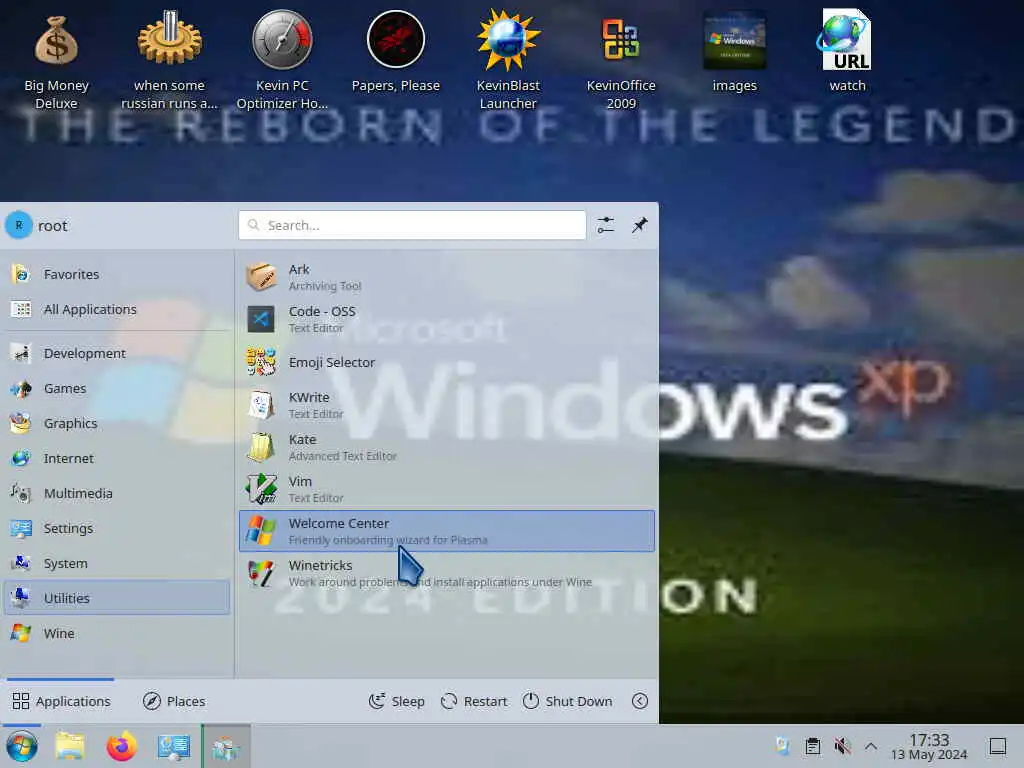Switch to the Places tab
The height and width of the screenshot is (768, 1024).
(x=174, y=701)
